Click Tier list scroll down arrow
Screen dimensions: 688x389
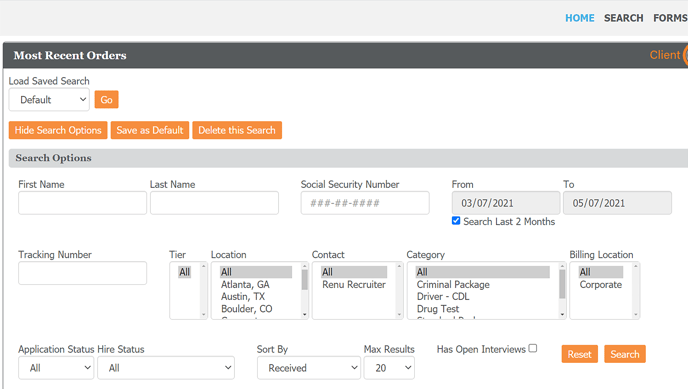(x=203, y=314)
